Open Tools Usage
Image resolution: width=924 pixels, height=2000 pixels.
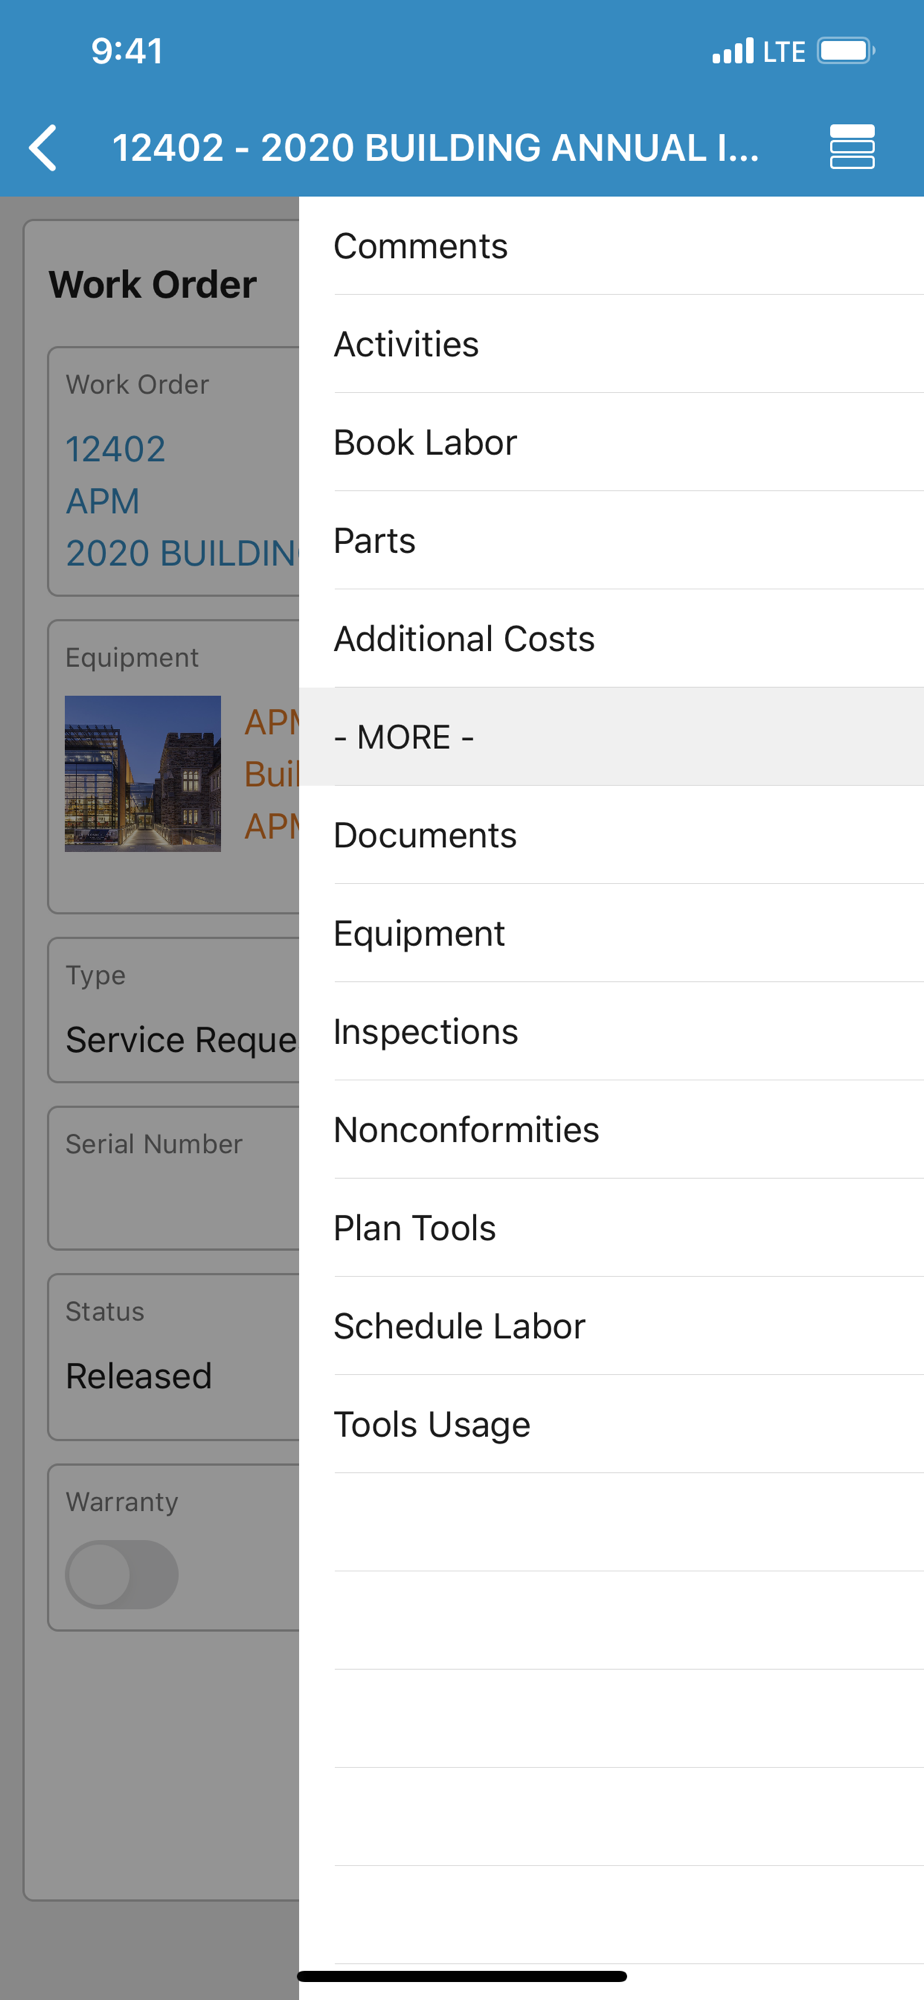[x=611, y=1424]
